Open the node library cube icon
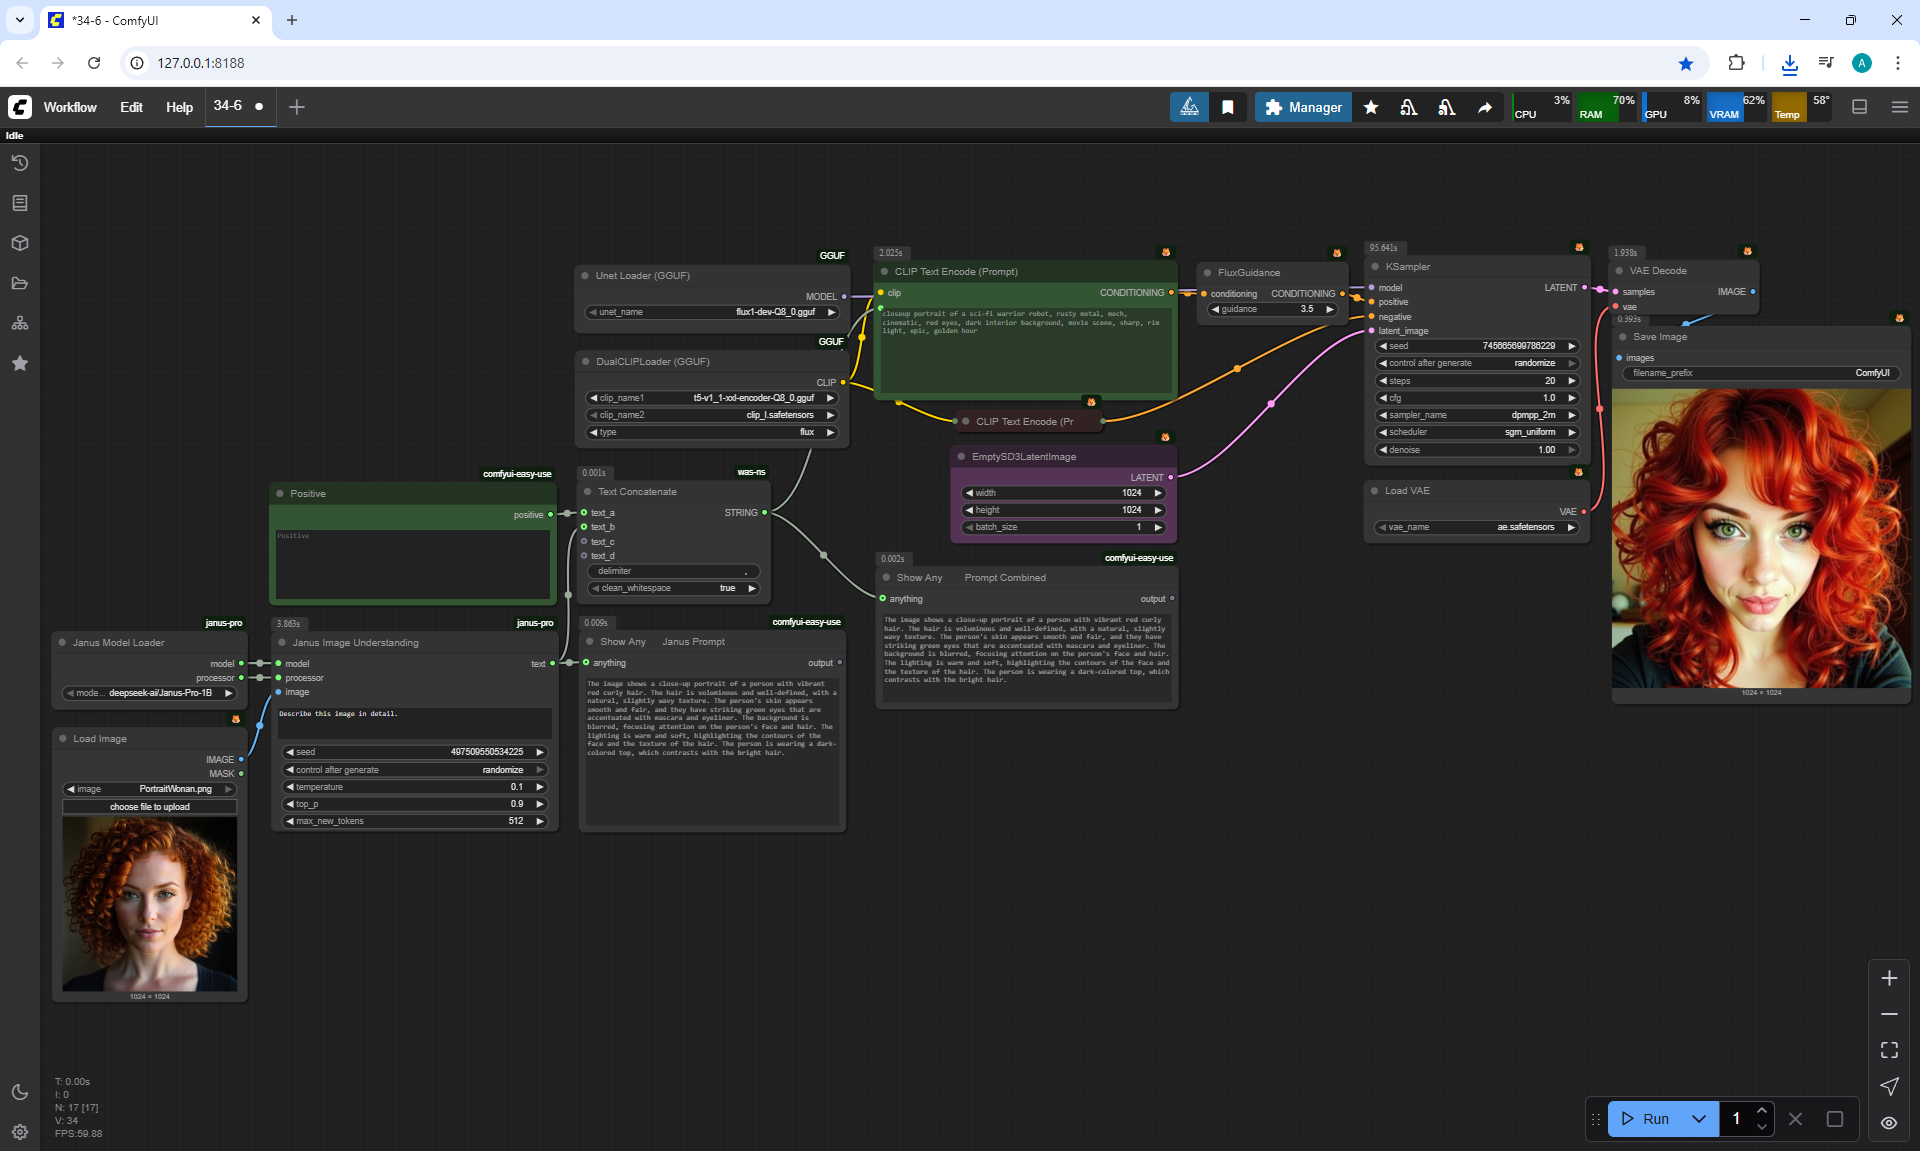1920x1151 pixels. pos(19,243)
